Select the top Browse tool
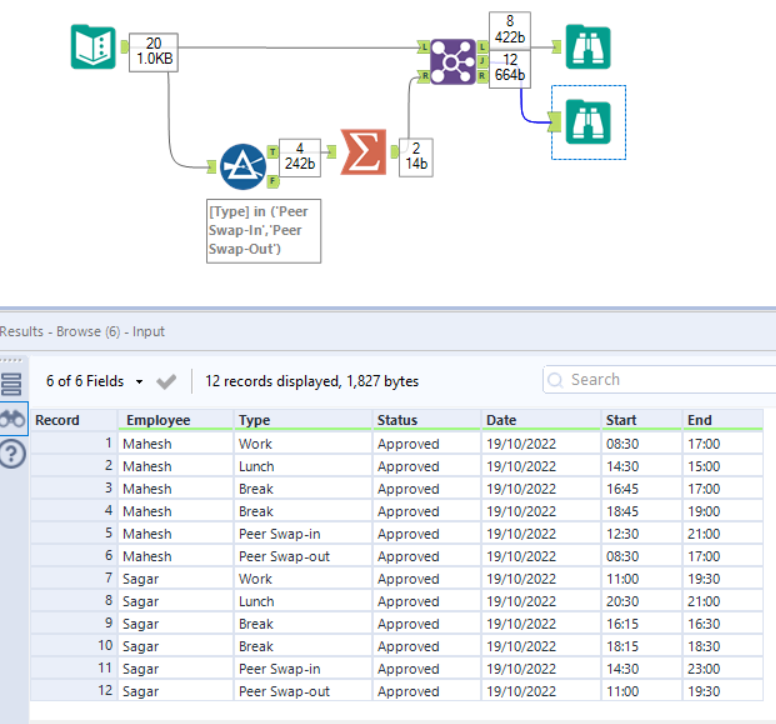 (587, 46)
